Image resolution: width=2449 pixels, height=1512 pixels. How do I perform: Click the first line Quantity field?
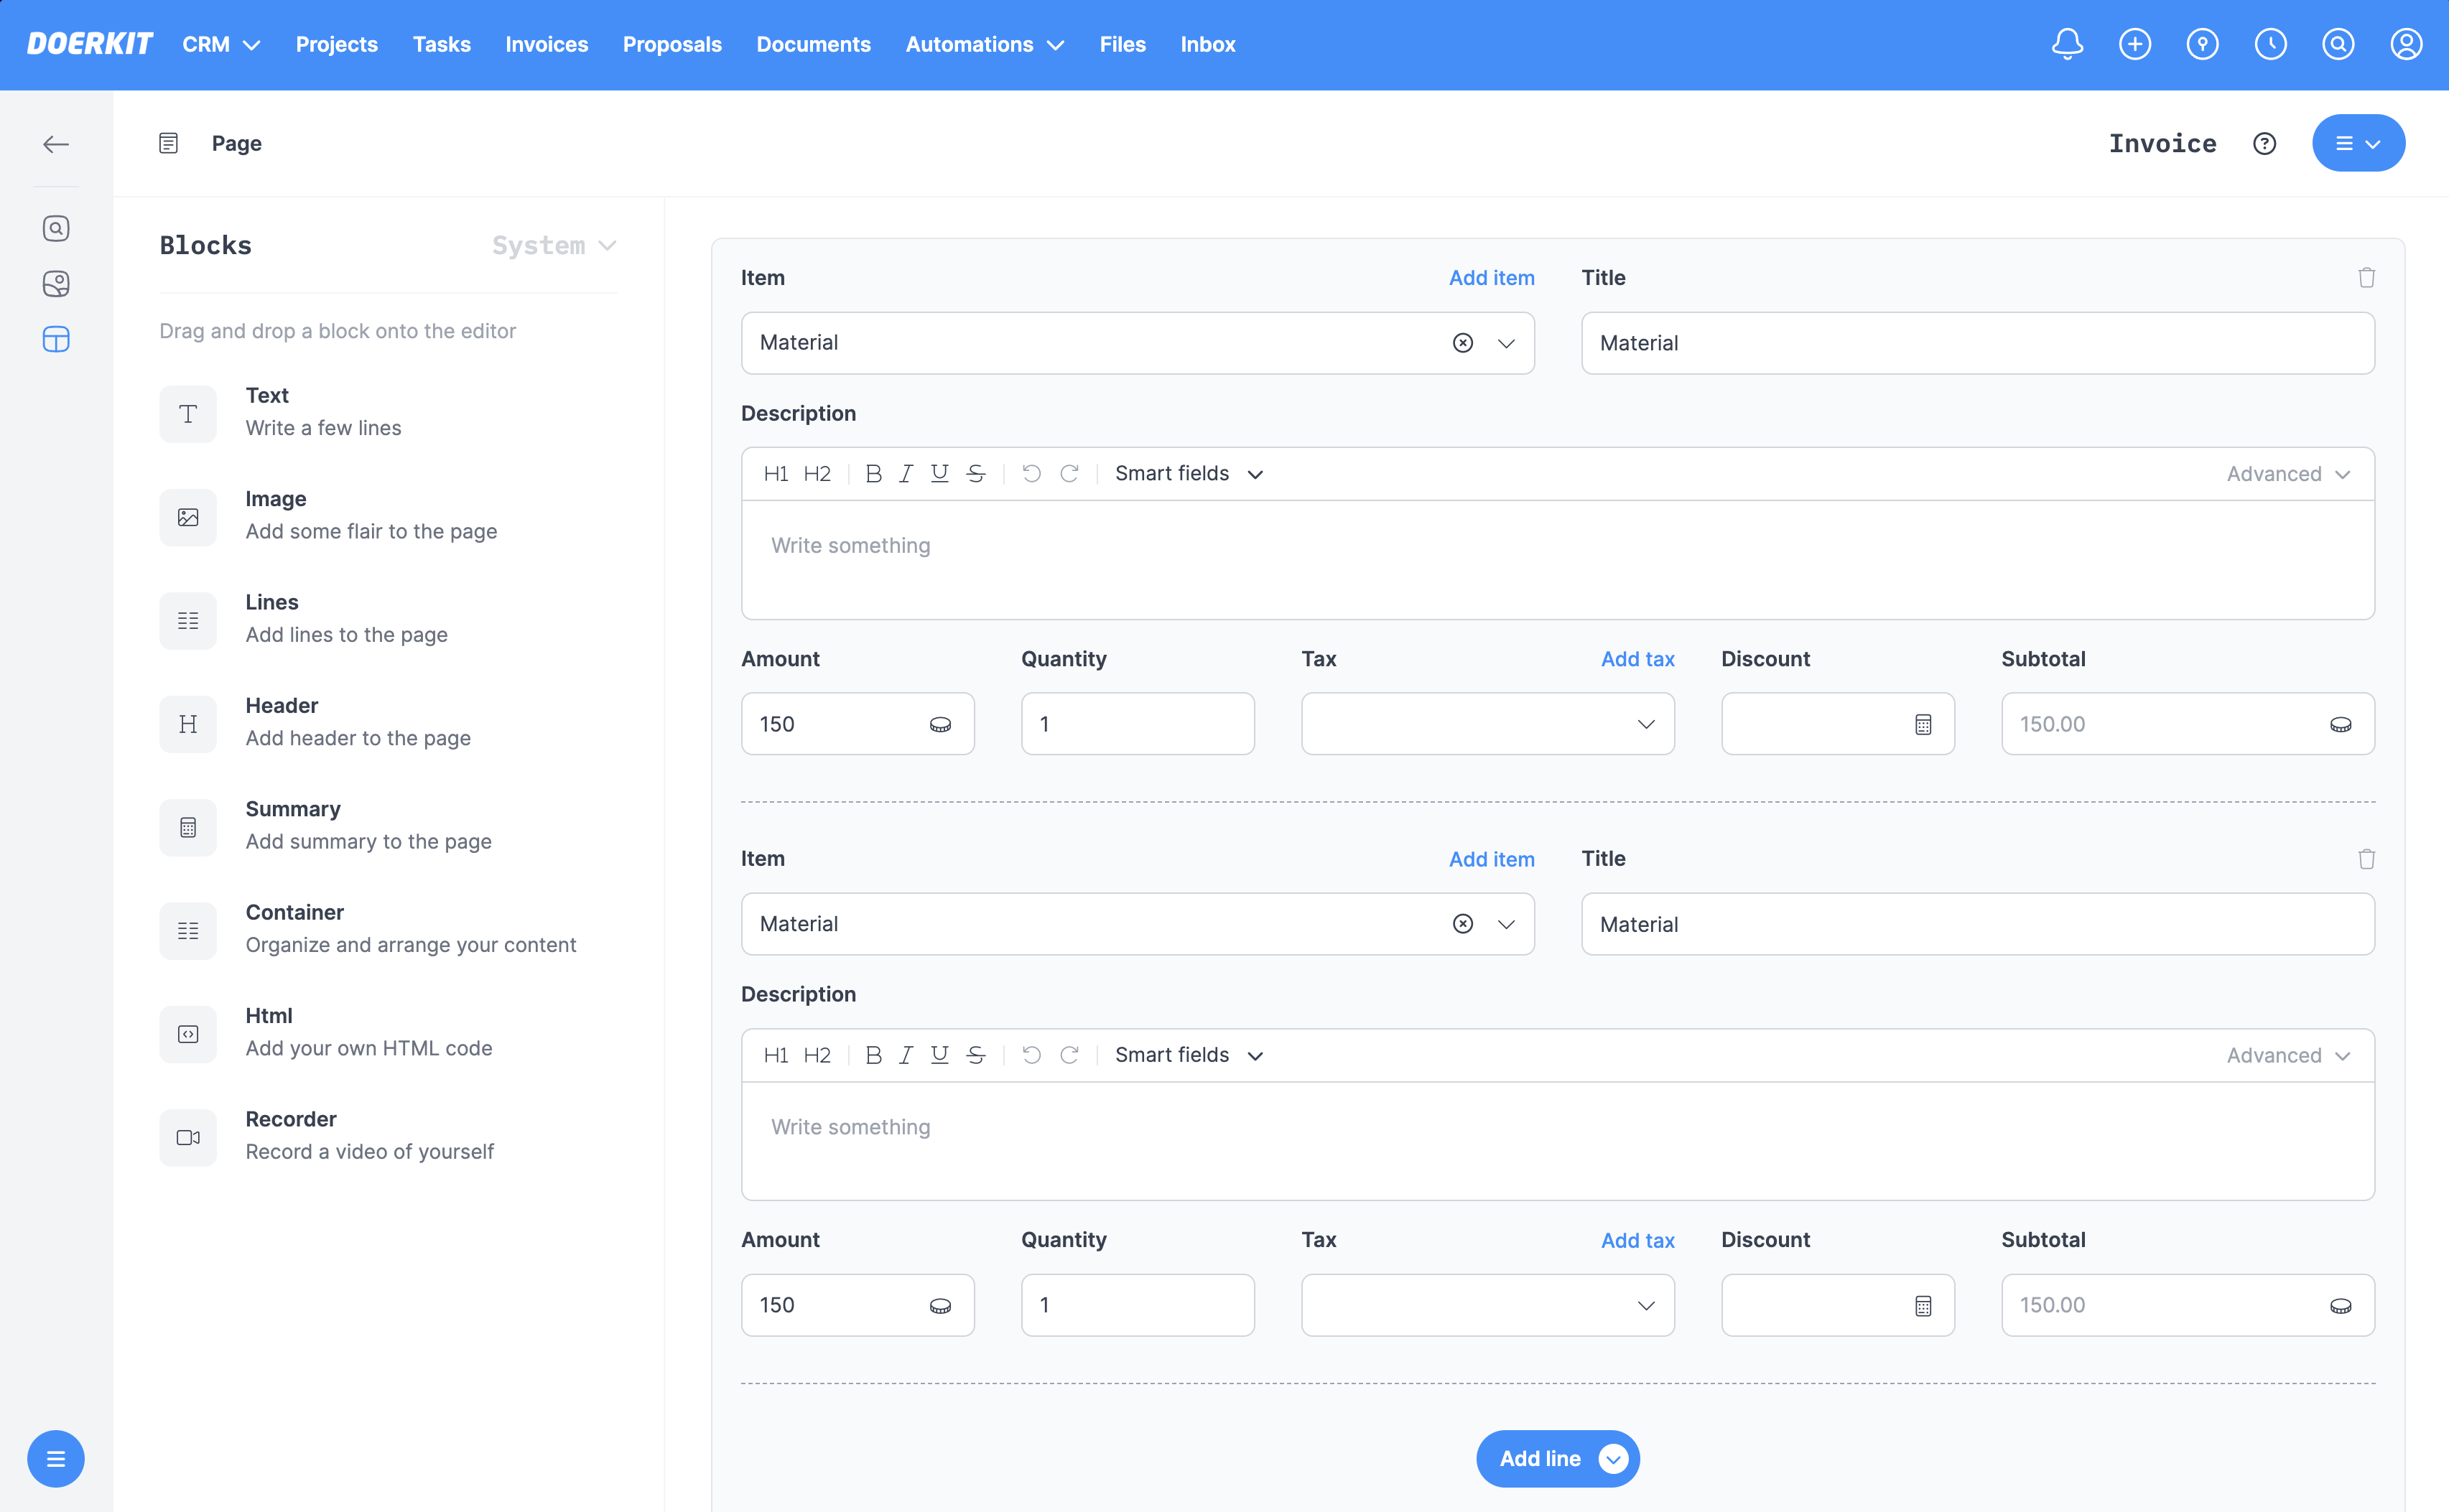(x=1137, y=724)
